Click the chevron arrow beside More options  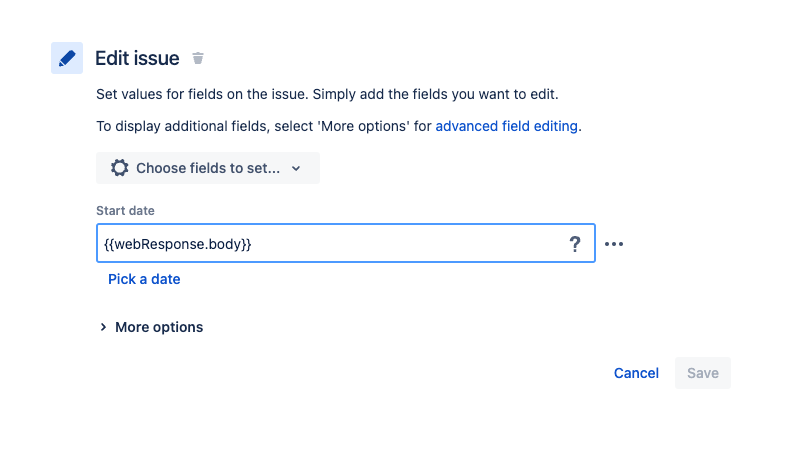pos(103,327)
